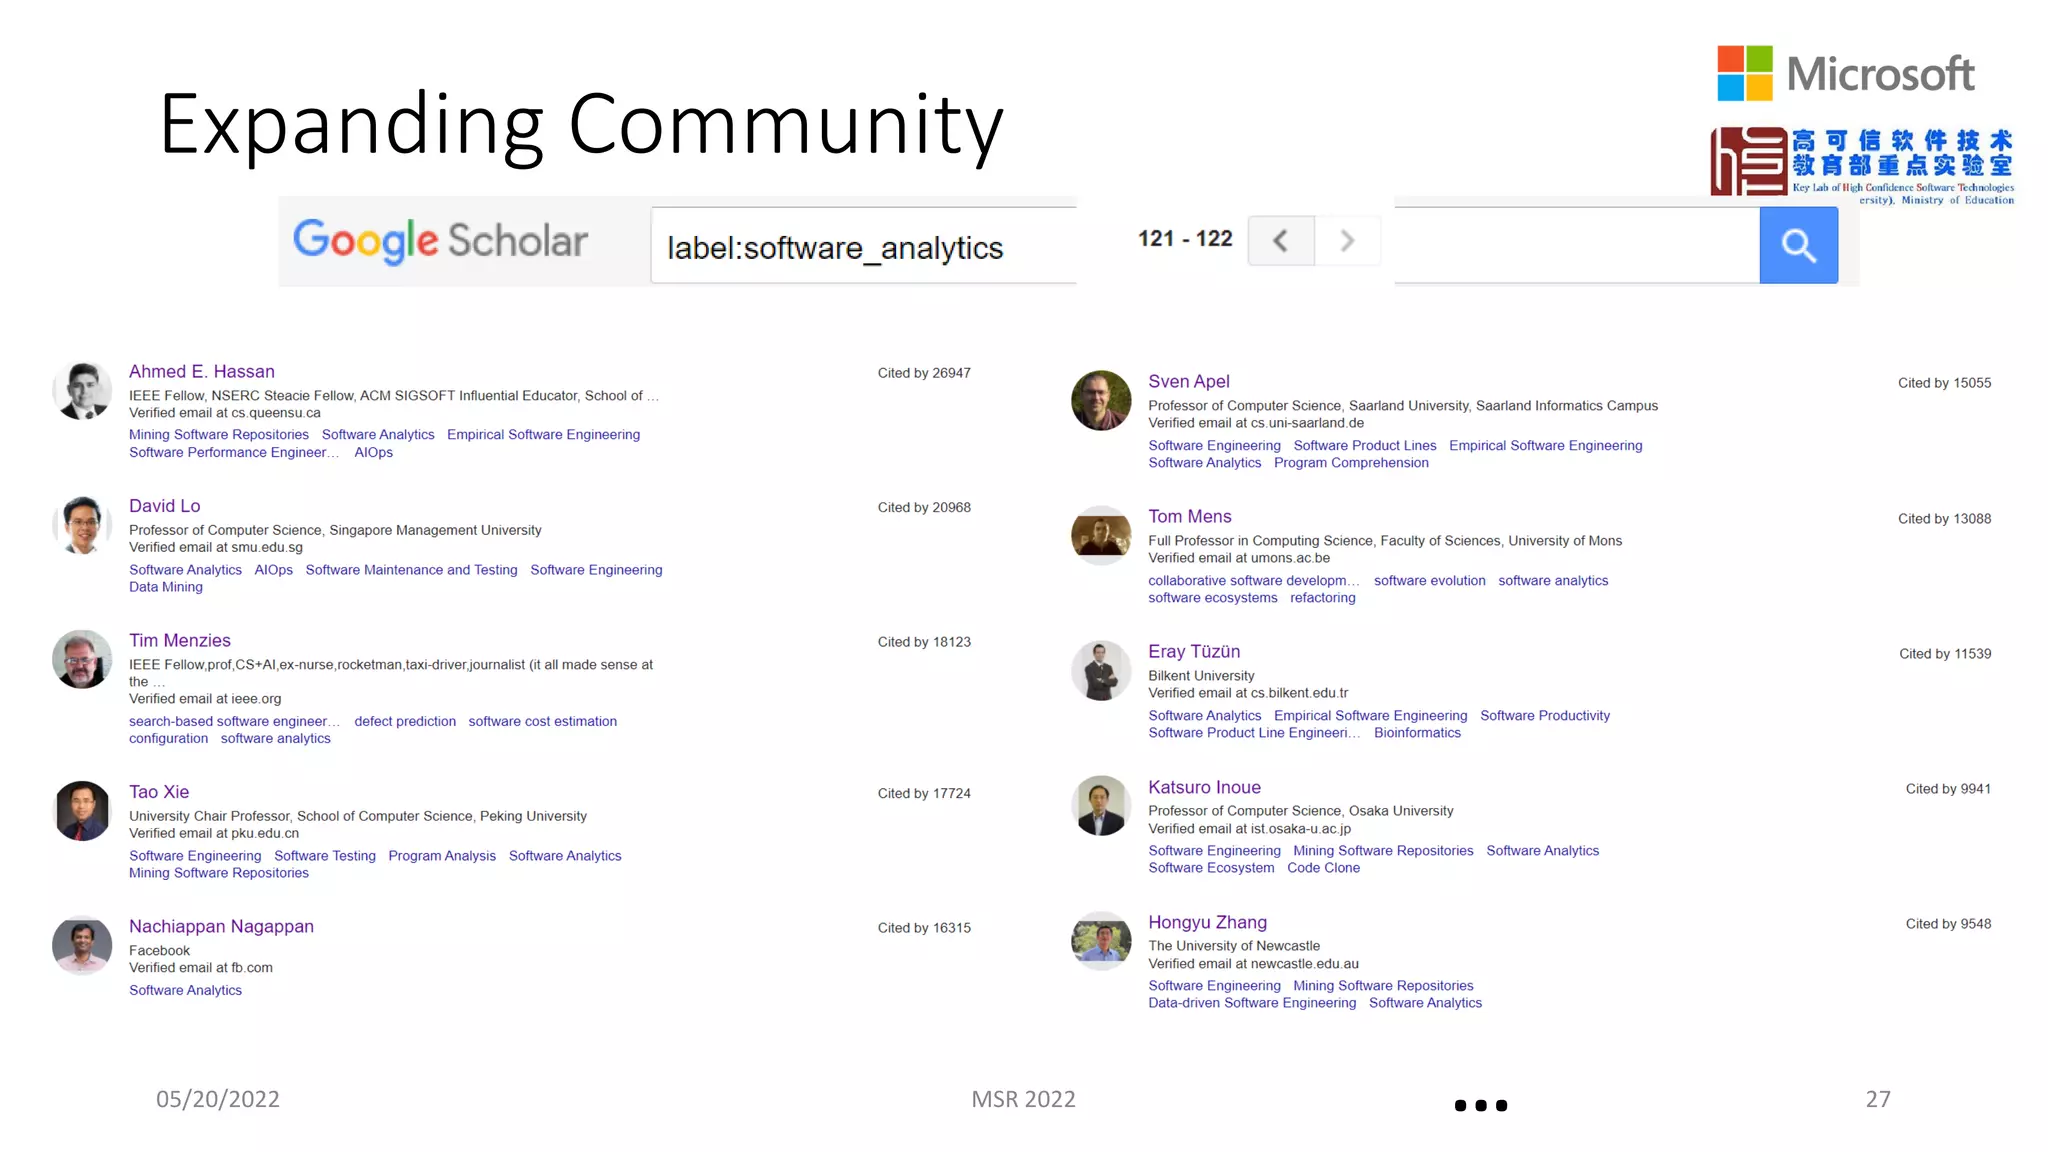Open the Tao Xie name link
Image resolution: width=2048 pixels, height=1152 pixels.
click(159, 791)
